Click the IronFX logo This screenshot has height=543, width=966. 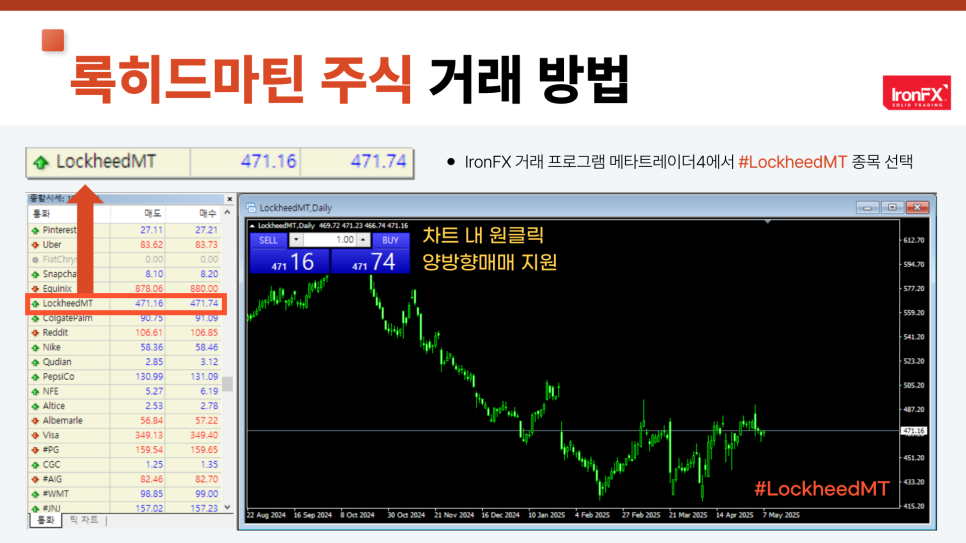pyautogui.click(x=917, y=93)
